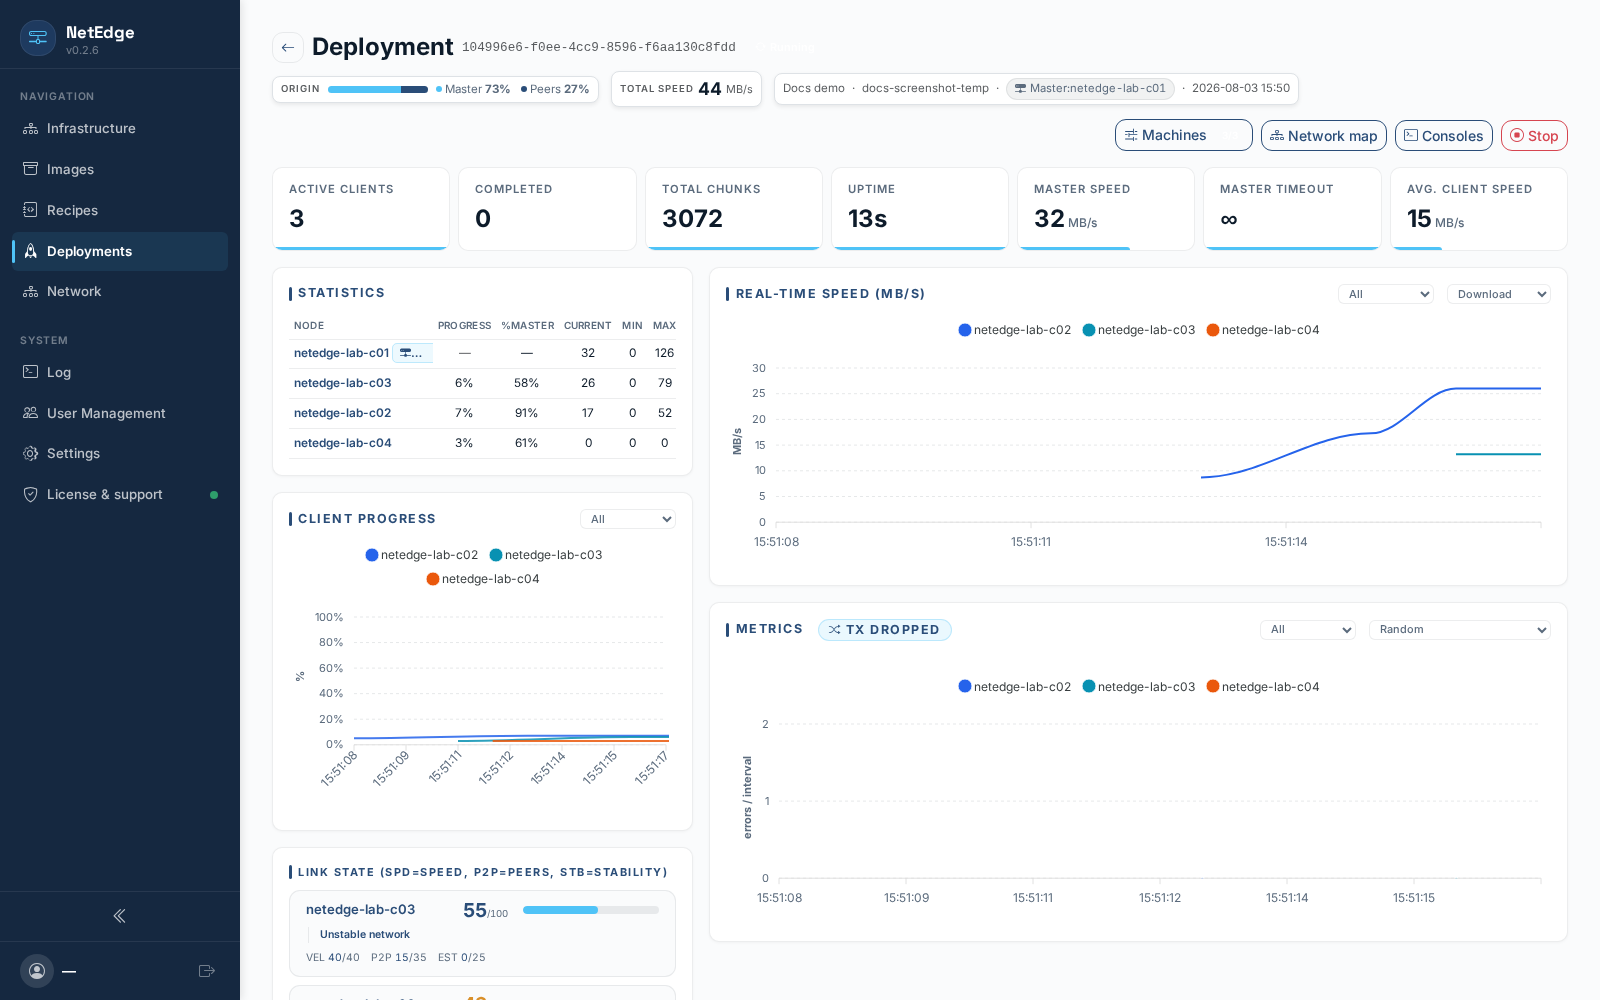
Task: Click the TX DROPPED metric chip
Action: pos(885,630)
